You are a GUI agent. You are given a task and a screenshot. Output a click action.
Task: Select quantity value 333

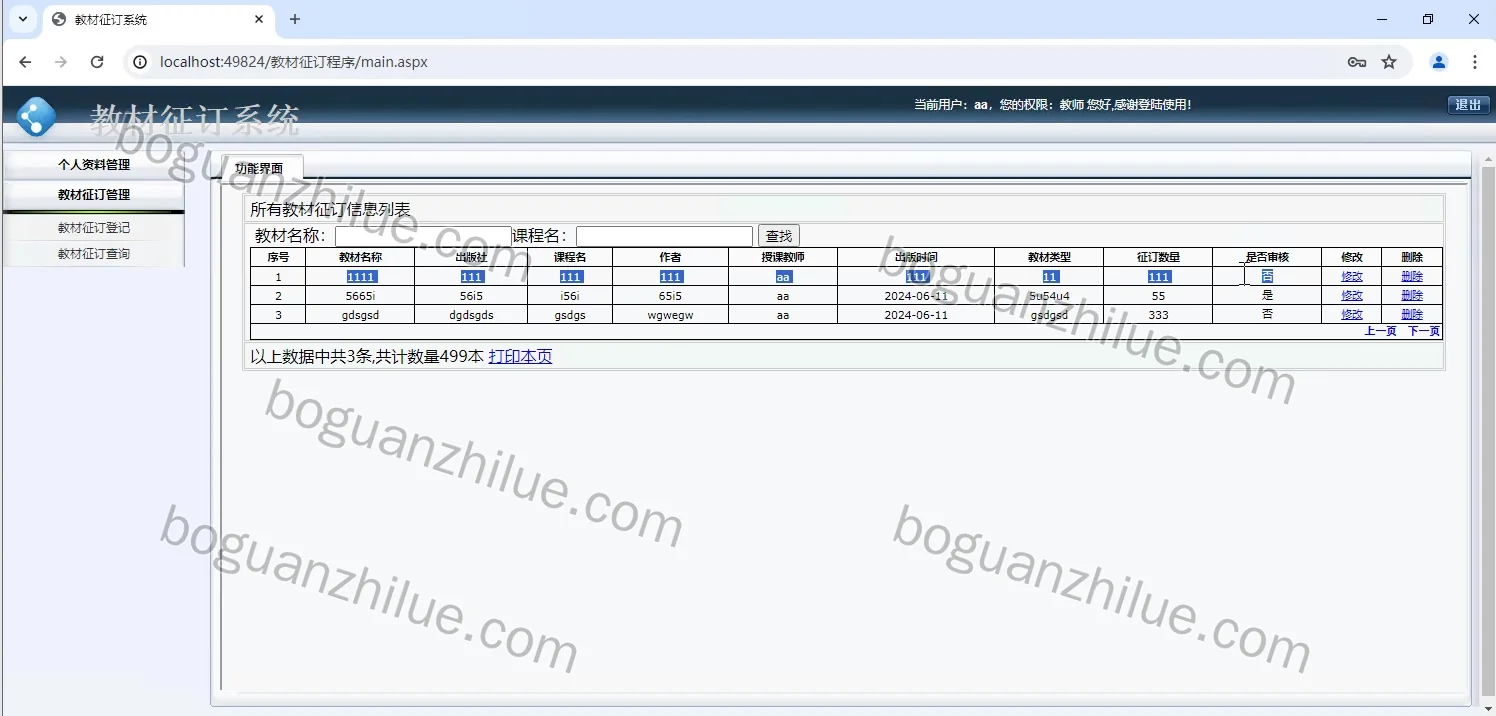click(1158, 315)
